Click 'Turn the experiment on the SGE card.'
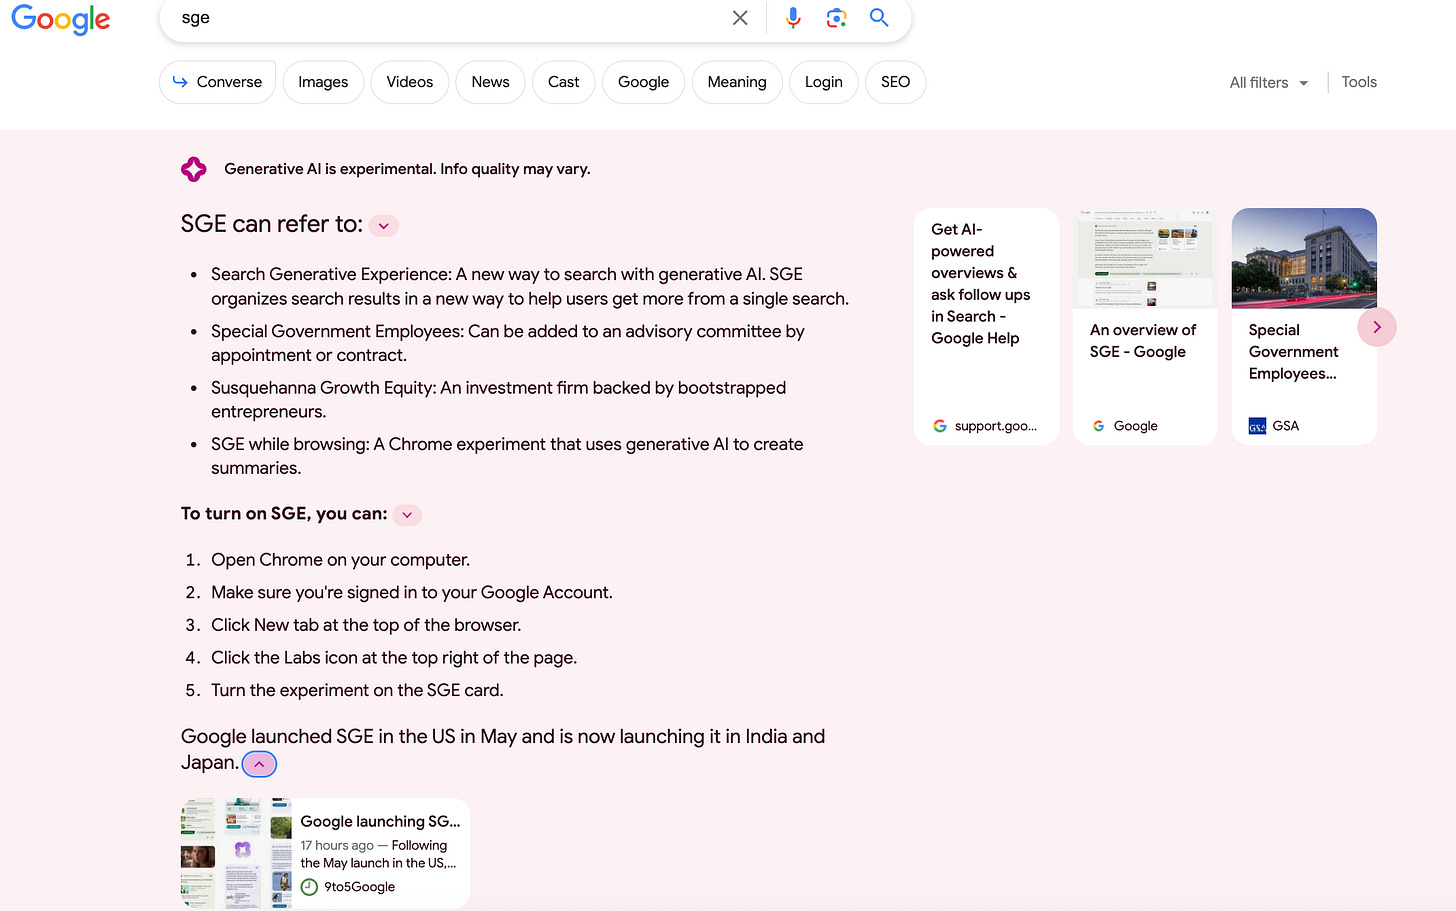 (357, 690)
